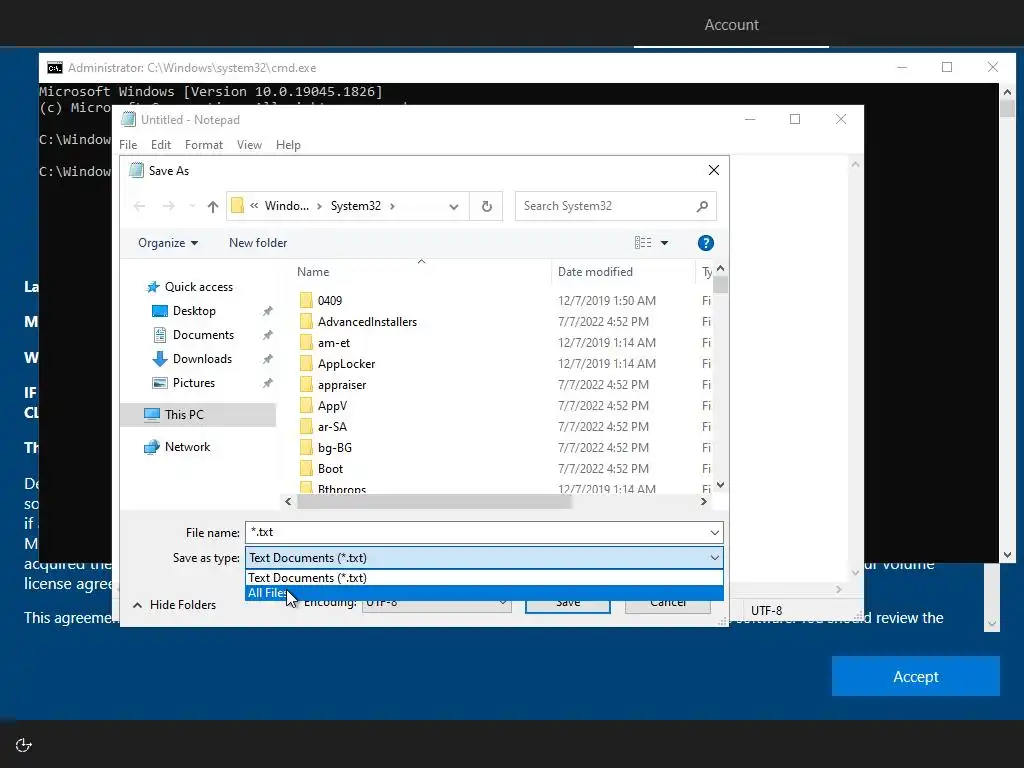Click the Windows segment in address bar
The width and height of the screenshot is (1024, 768).
tap(286, 206)
